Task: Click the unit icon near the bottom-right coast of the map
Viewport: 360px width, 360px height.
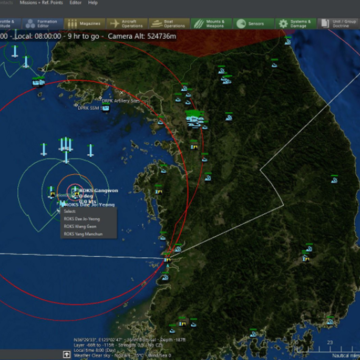Action: coord(330,321)
